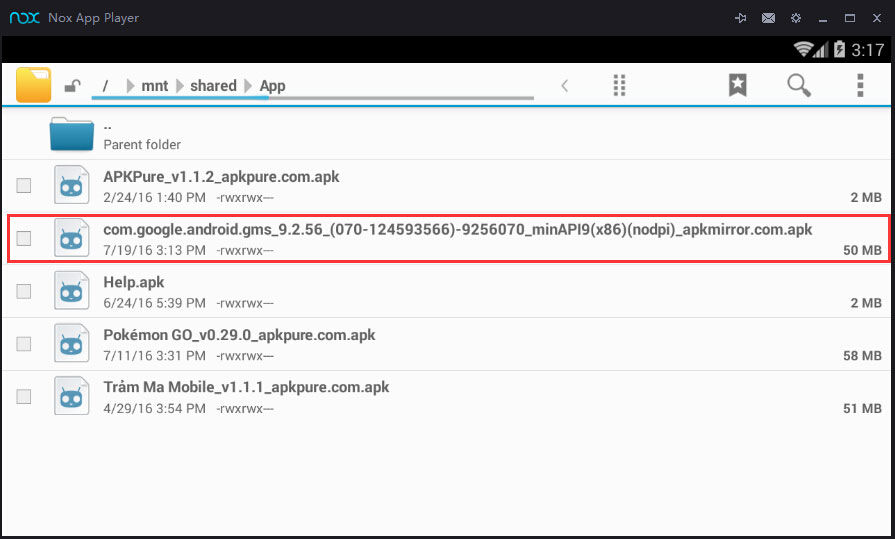This screenshot has width=895, height=539.
Task: Click the Help.apk file icon
Action: [71, 290]
